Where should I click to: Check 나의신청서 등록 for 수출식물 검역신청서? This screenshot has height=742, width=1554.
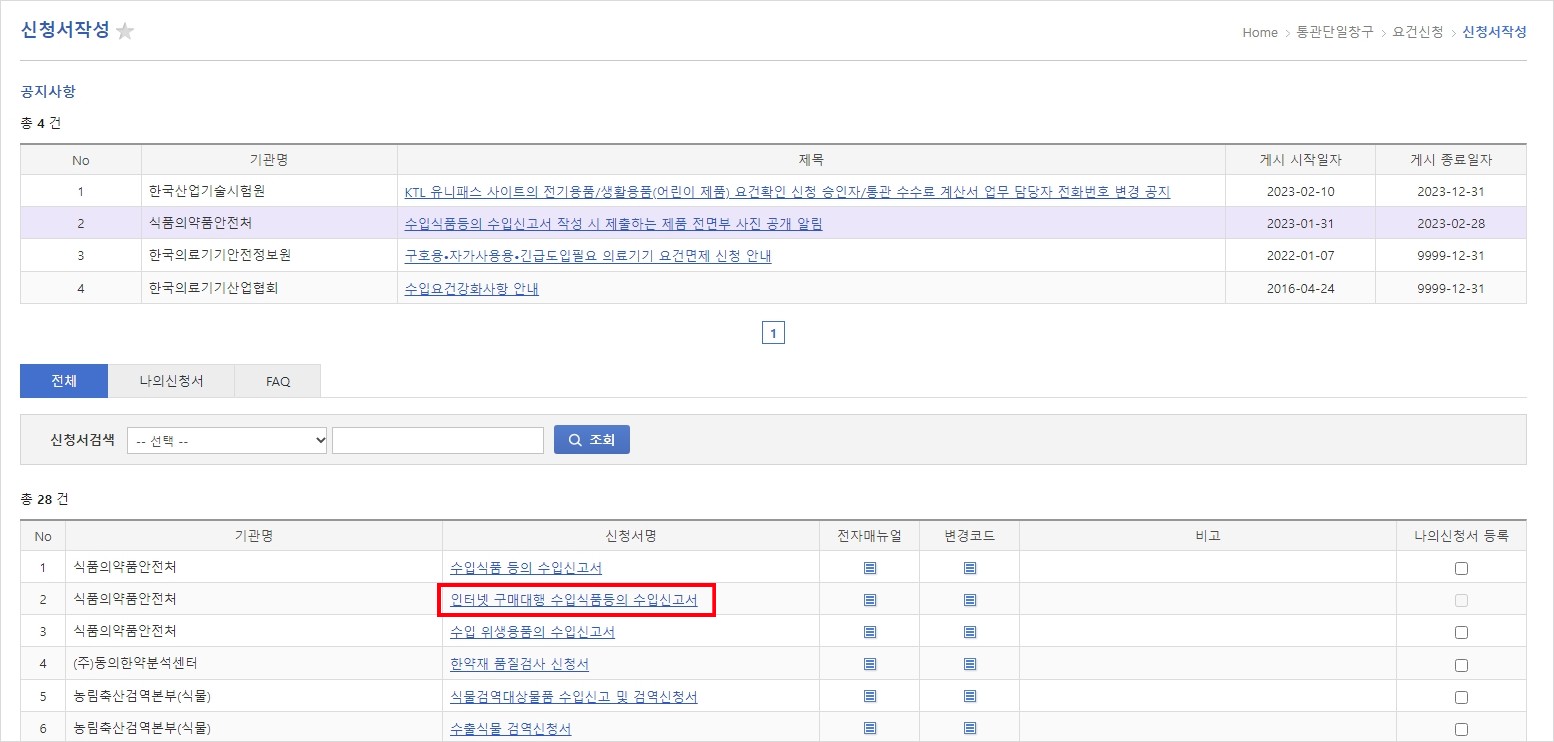[1461, 729]
